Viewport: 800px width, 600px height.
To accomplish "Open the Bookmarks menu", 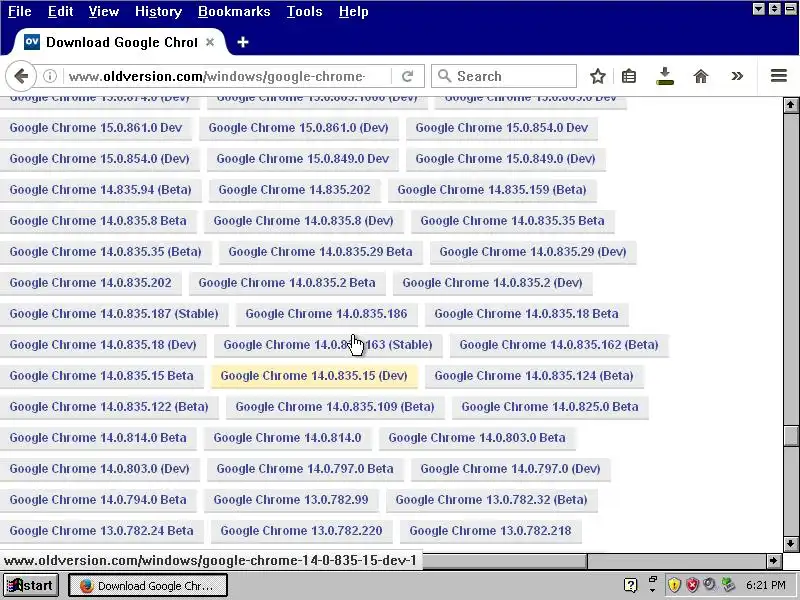I will pyautogui.click(x=234, y=11).
